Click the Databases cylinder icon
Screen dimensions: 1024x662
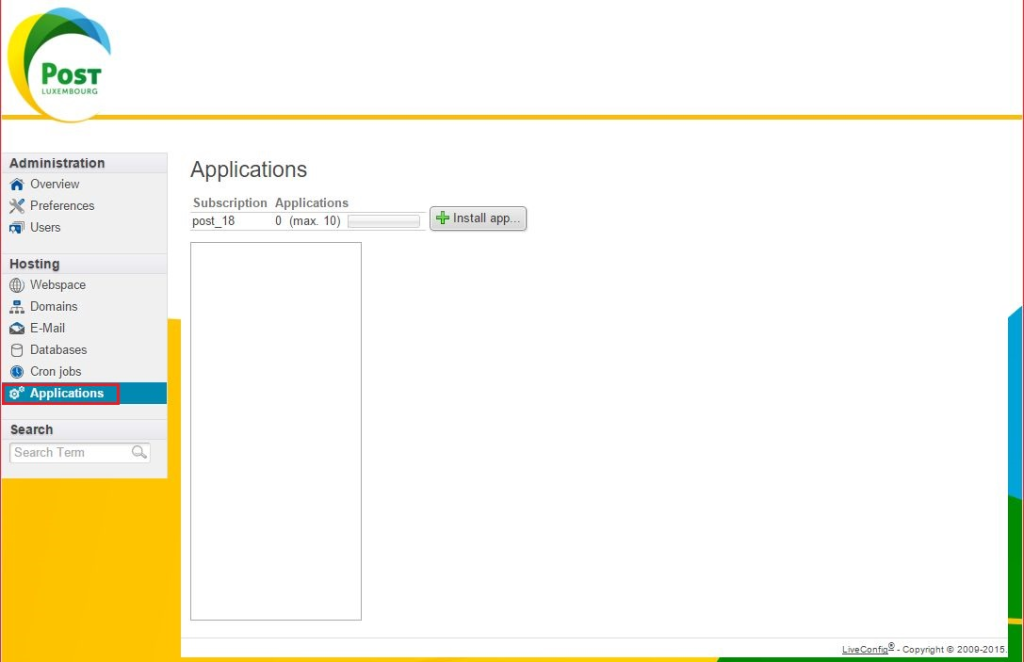click(x=17, y=351)
